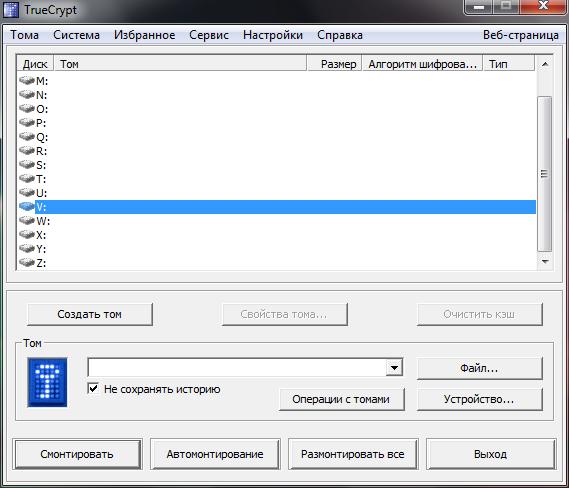Select the X: drive slot icon
Viewport: 569px width, 488px height.
tap(27, 234)
